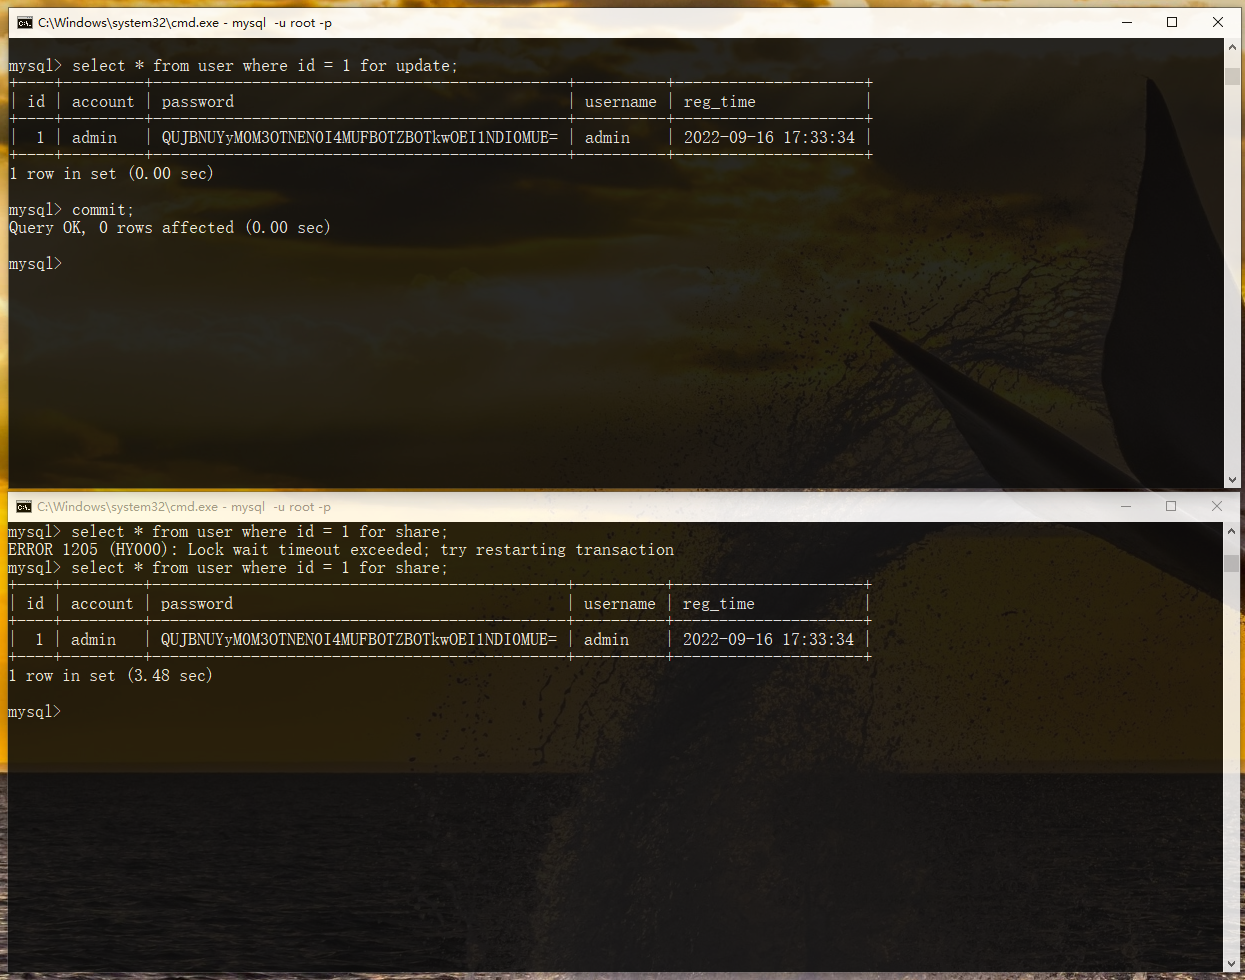
Task: Click scroll-up arrow in the 'for share' window
Action: coord(1232,532)
